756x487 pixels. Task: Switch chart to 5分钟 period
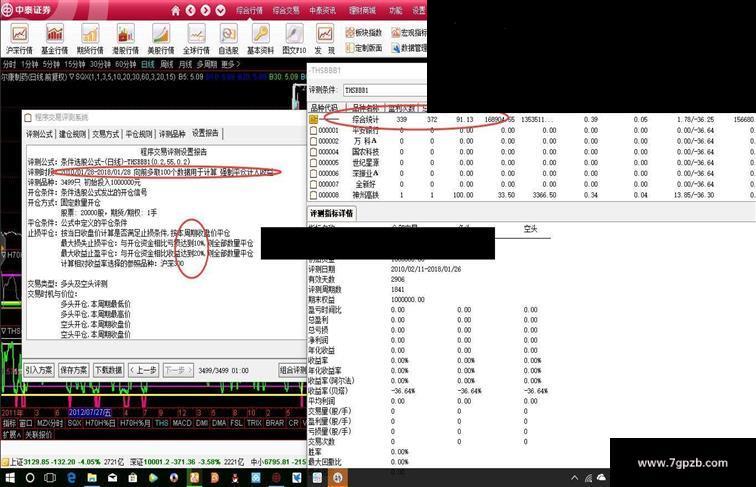click(51, 64)
